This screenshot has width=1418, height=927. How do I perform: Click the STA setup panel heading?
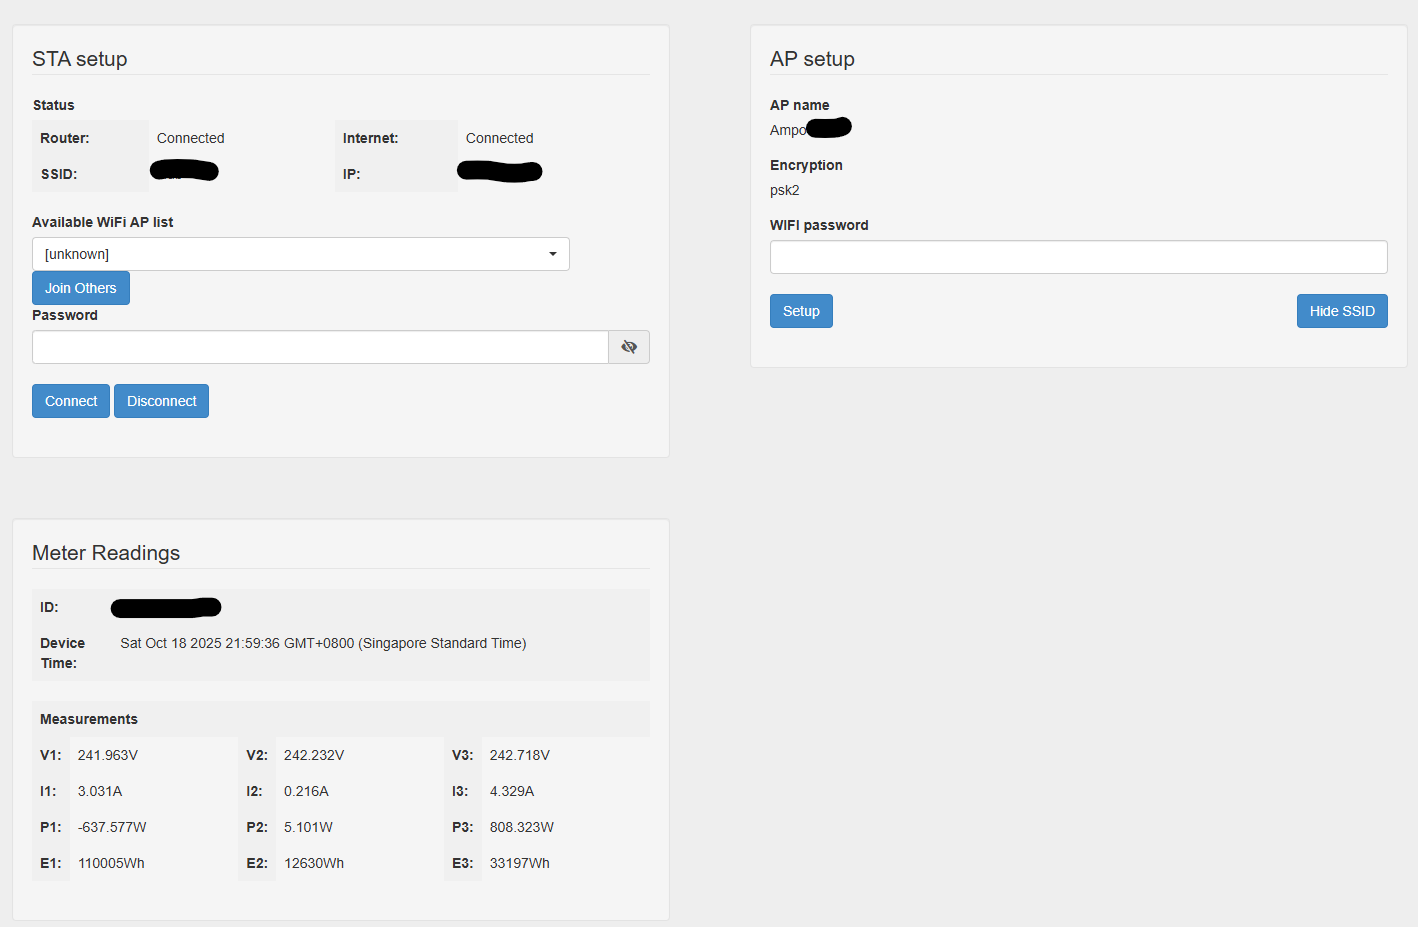coord(80,59)
